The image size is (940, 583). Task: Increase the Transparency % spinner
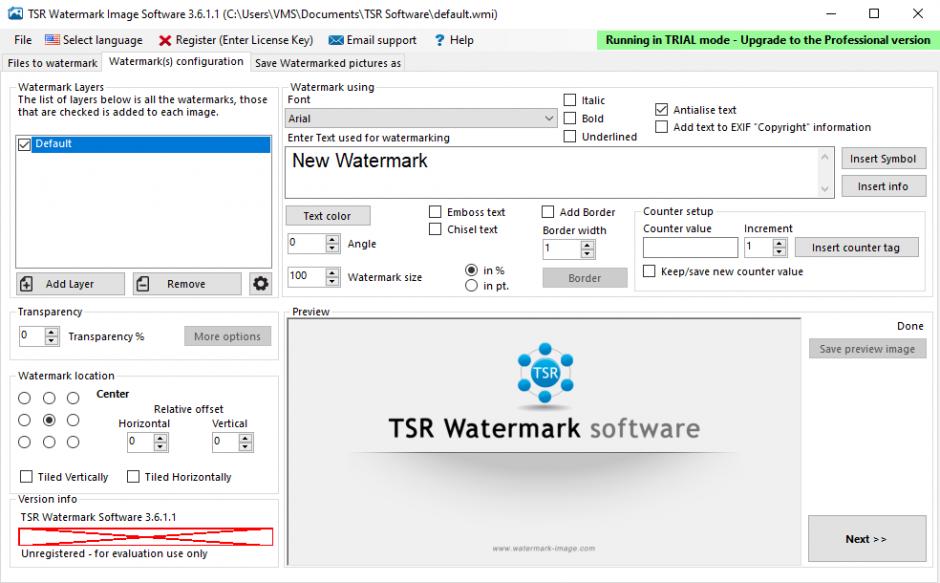point(52,332)
